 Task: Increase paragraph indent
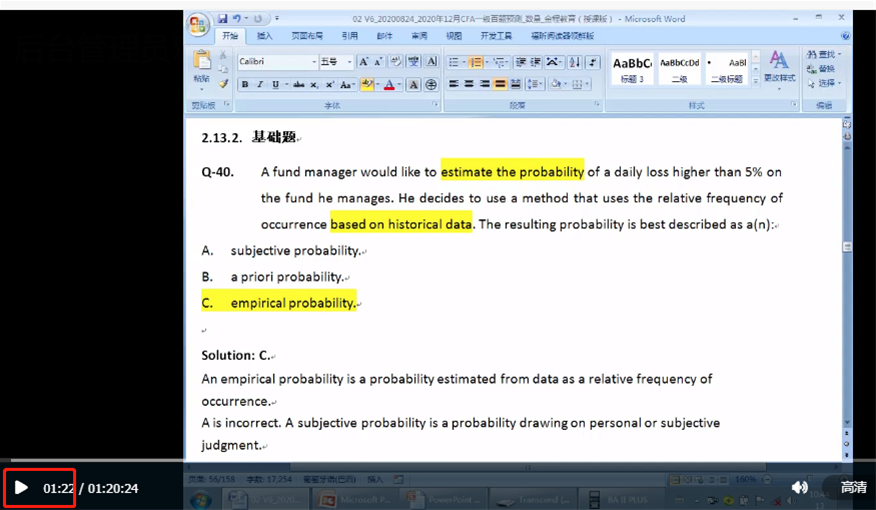[x=535, y=61]
